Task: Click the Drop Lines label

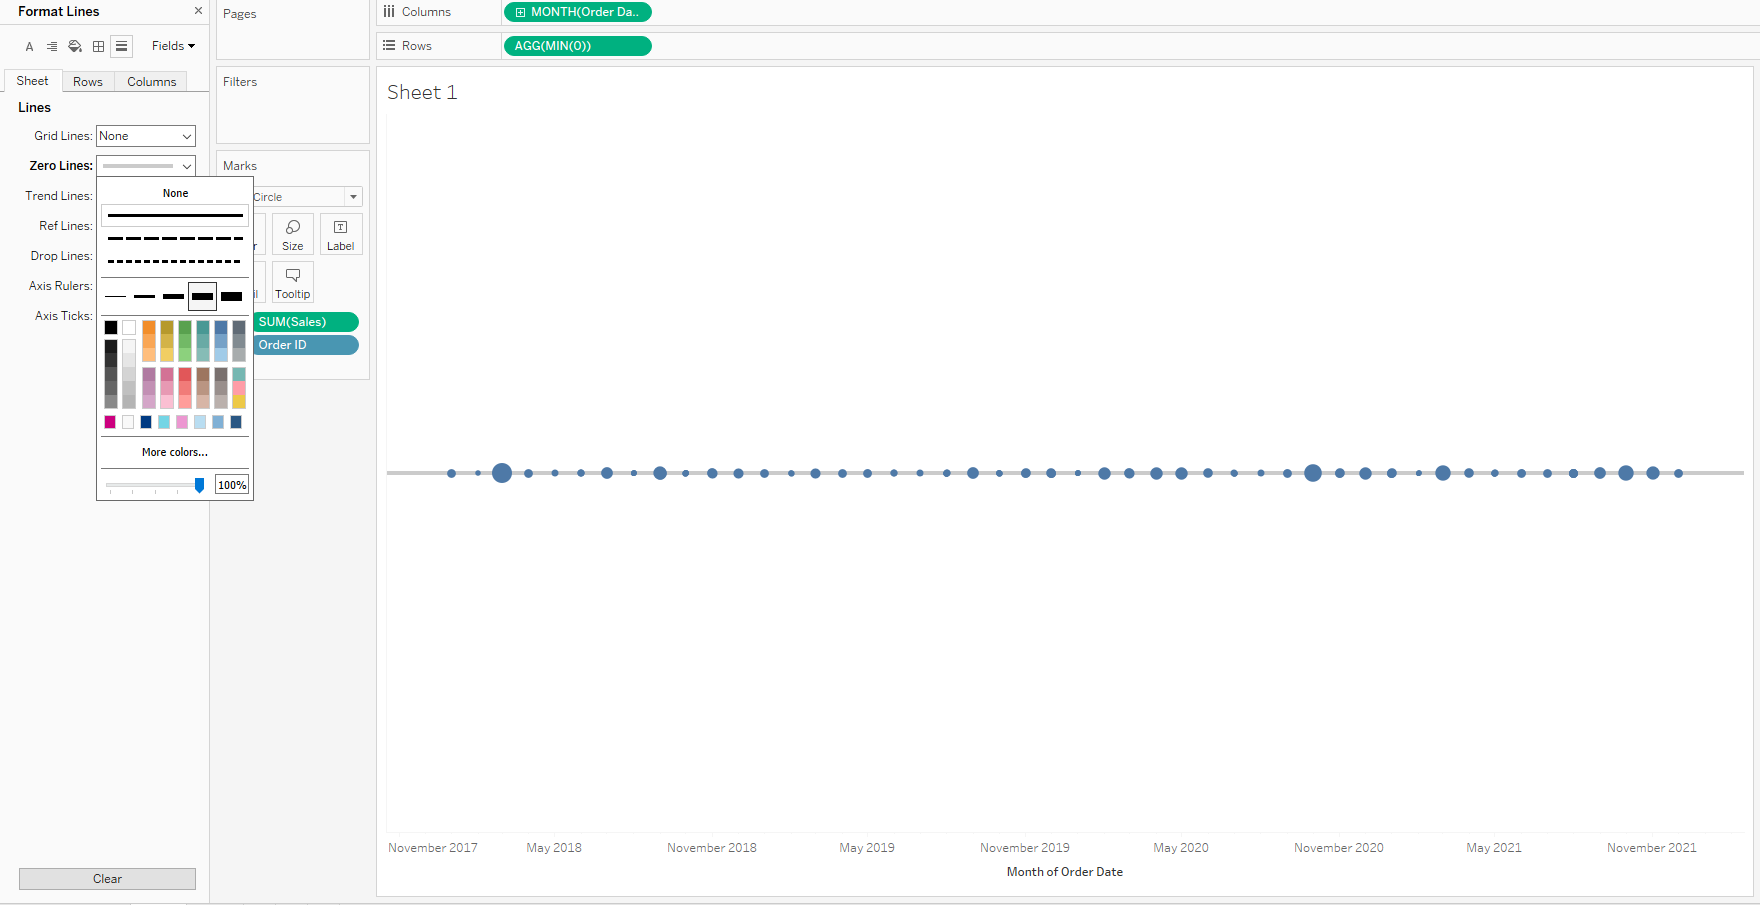Action: point(62,256)
